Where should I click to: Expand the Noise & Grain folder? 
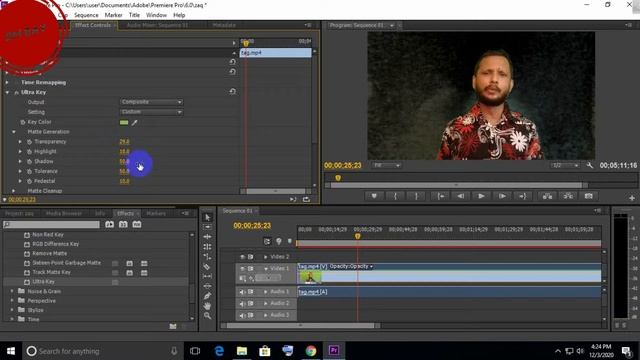tap(12, 291)
